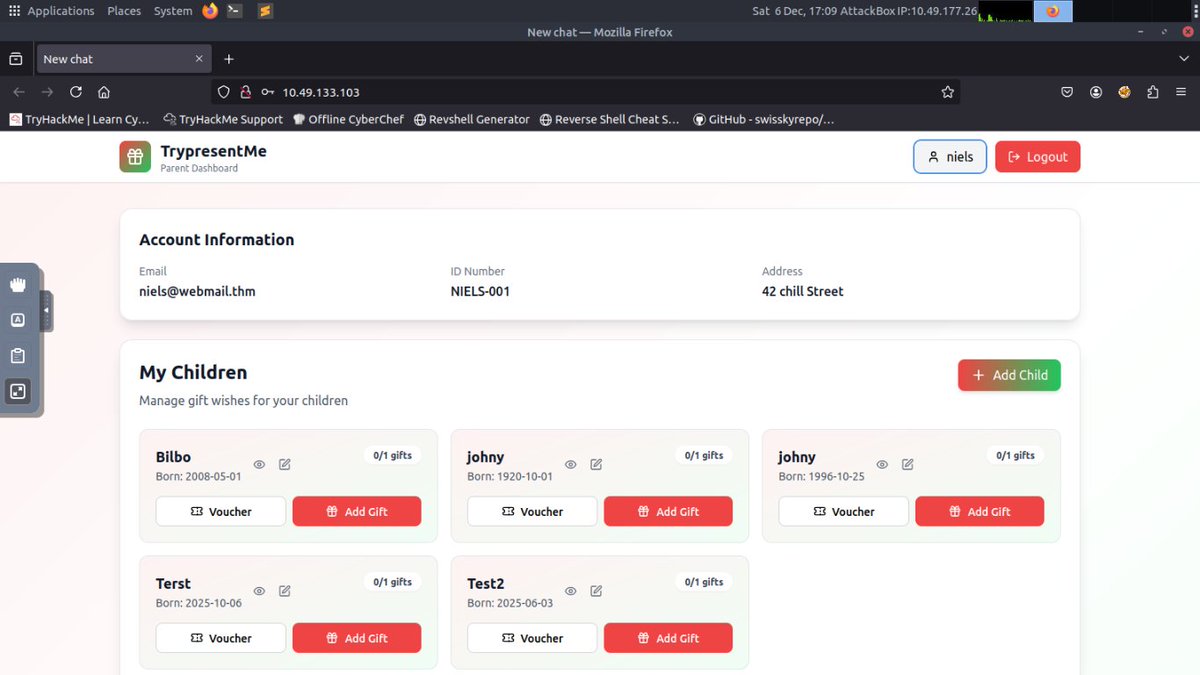
Task: Open the niels profile button
Action: coord(950,157)
